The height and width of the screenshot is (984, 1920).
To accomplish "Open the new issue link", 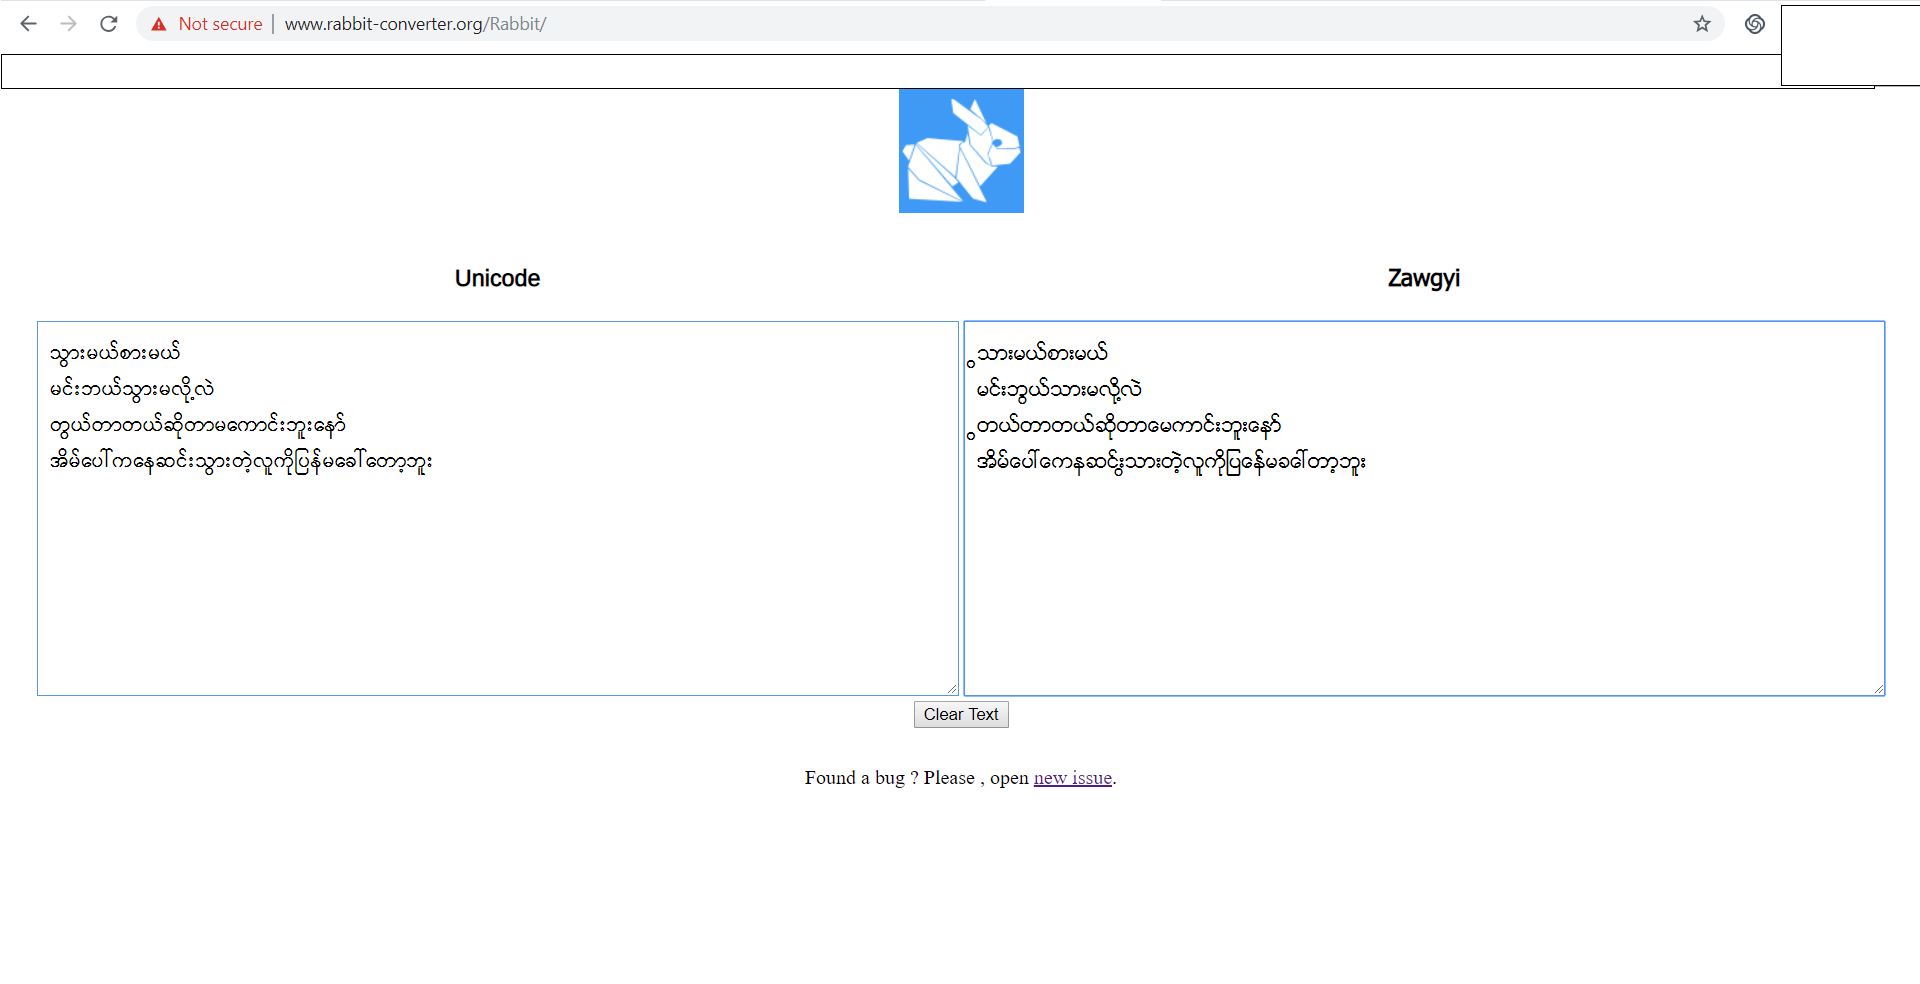I will 1072,778.
